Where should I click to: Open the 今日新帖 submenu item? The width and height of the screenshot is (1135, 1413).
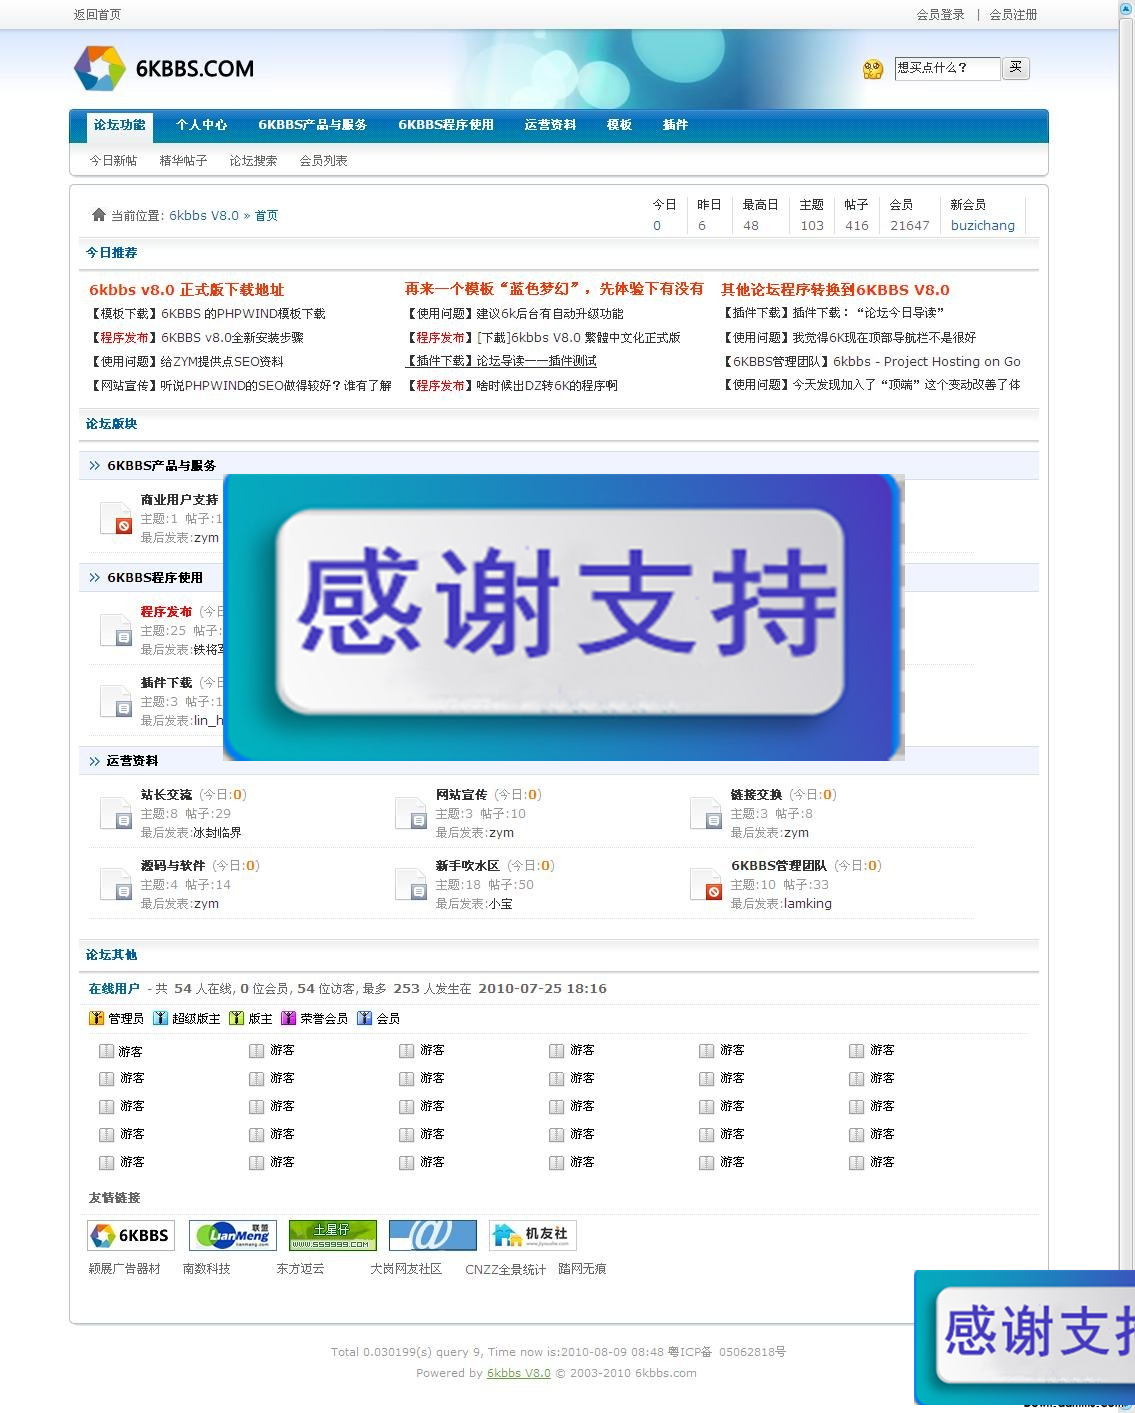[x=113, y=160]
